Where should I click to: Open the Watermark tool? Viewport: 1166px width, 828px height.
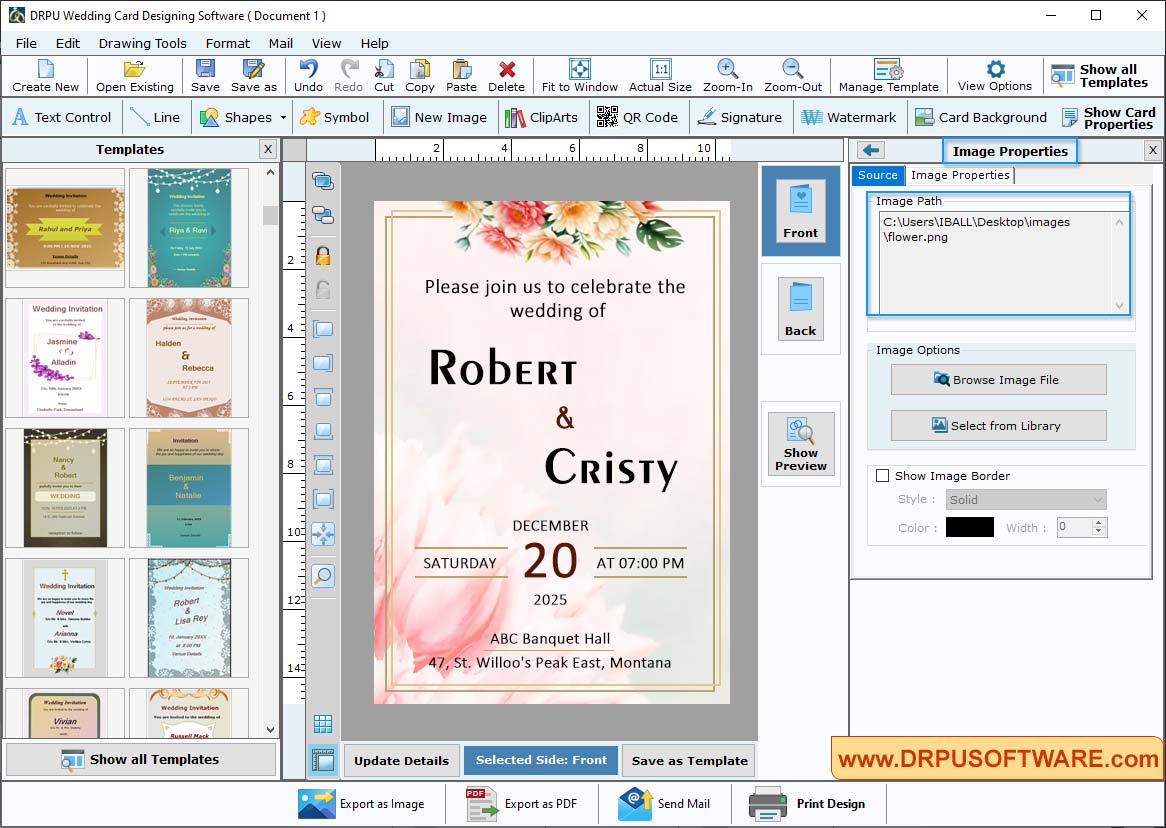(849, 117)
